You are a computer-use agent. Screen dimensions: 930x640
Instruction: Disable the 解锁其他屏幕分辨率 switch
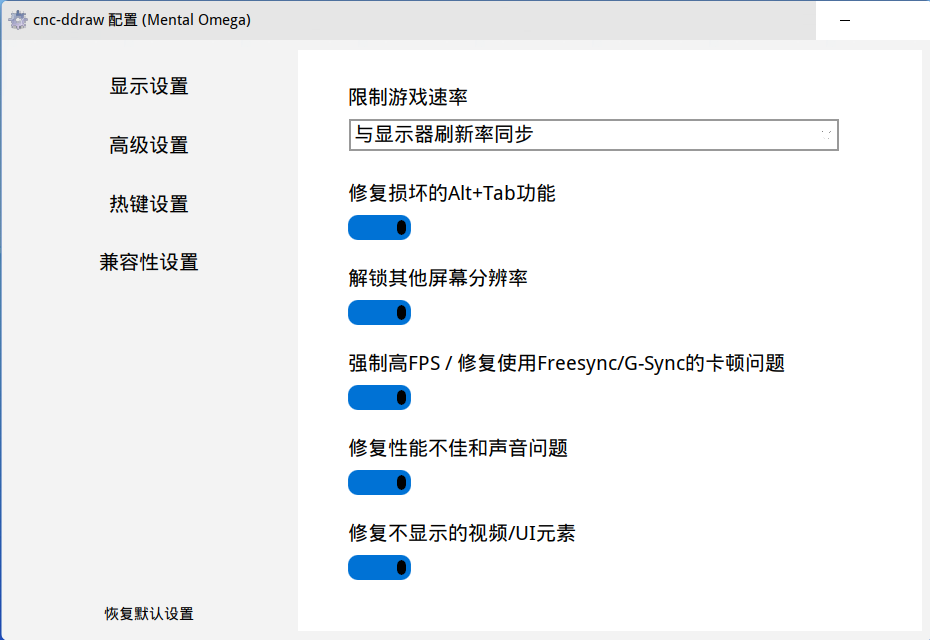coord(380,313)
